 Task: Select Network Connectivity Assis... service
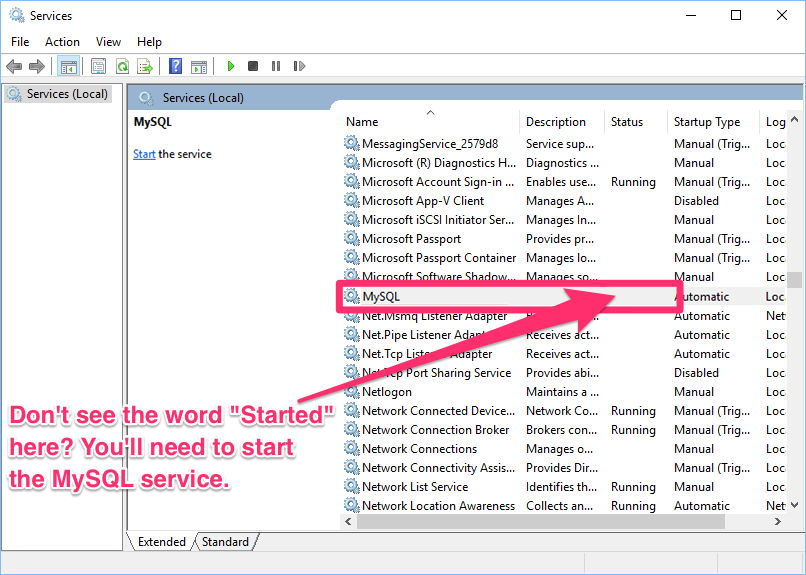click(x=438, y=468)
